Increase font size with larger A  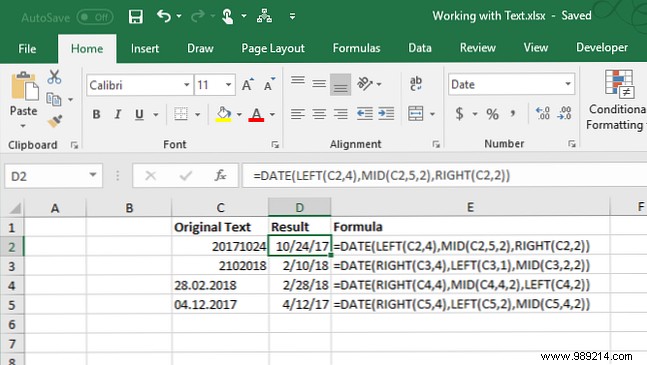click(248, 85)
